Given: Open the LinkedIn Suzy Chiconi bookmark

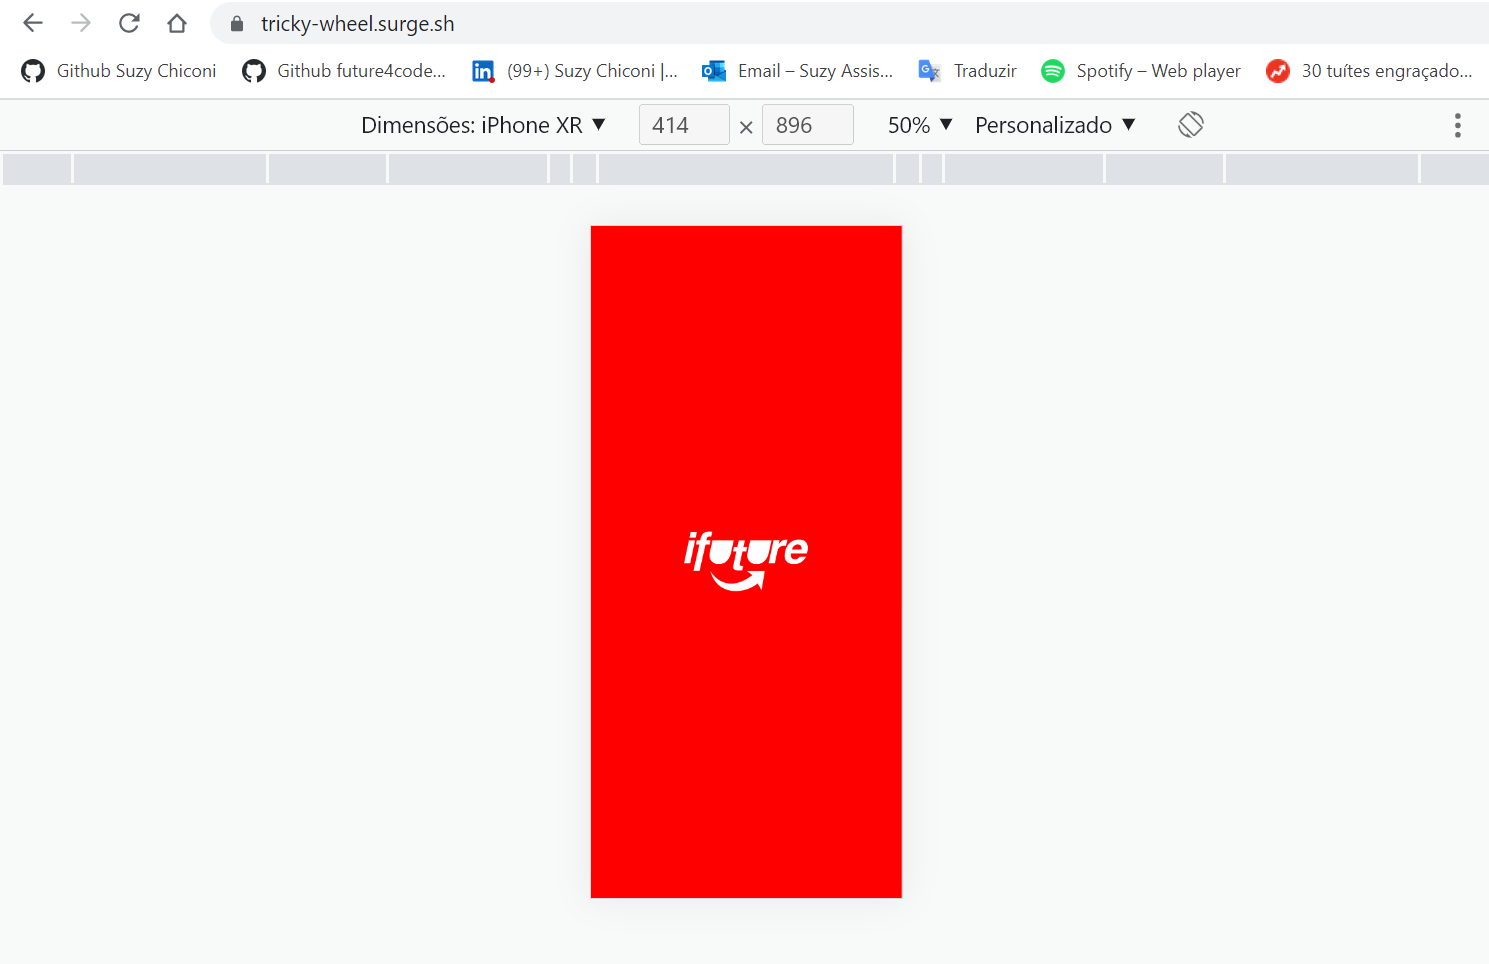Looking at the screenshot, I should pos(575,71).
